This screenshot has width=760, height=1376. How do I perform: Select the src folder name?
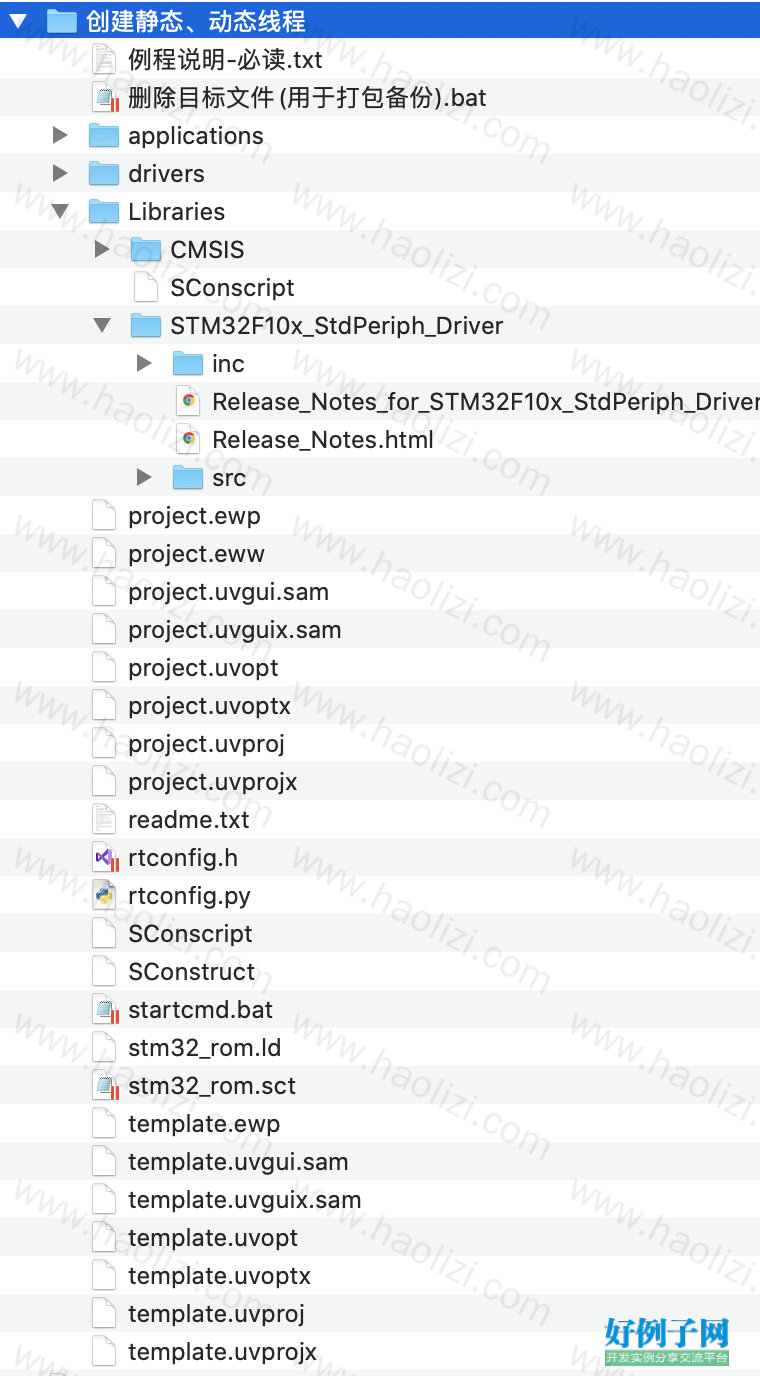coord(229,477)
